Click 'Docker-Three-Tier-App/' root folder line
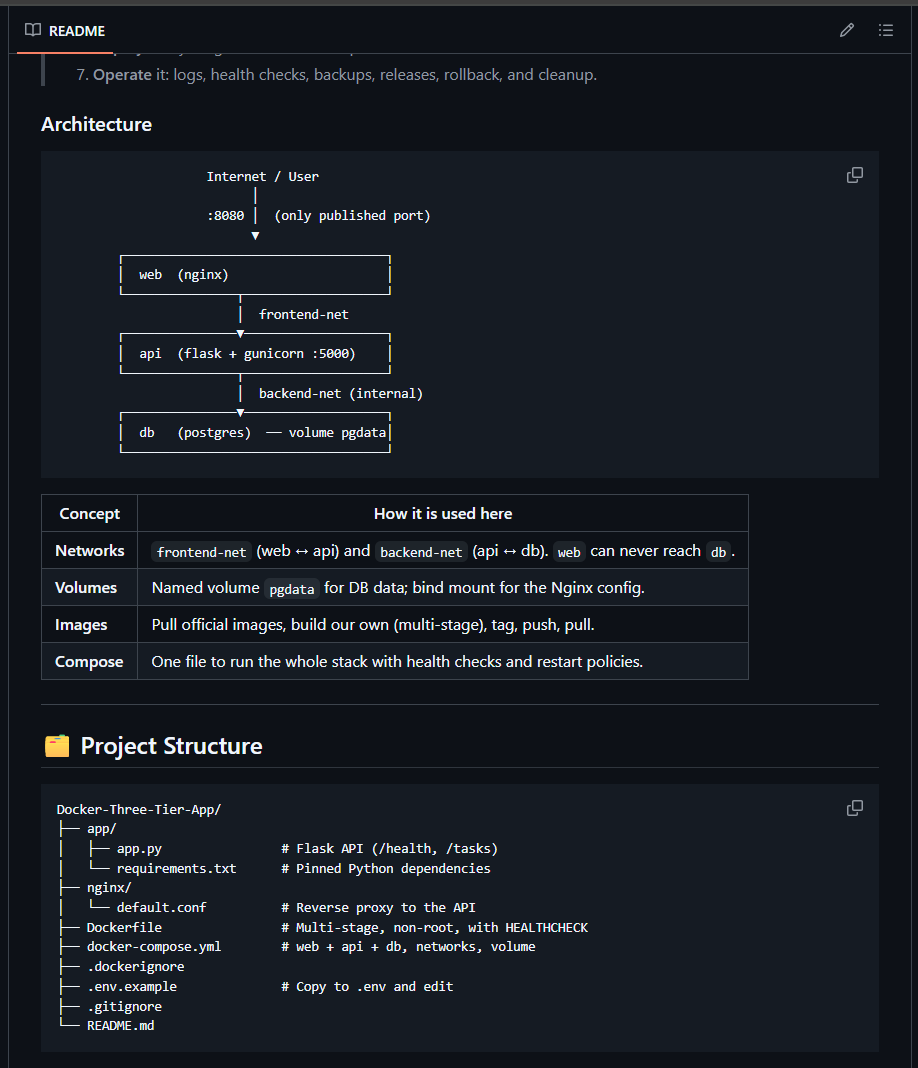918x1068 pixels. pos(139,809)
